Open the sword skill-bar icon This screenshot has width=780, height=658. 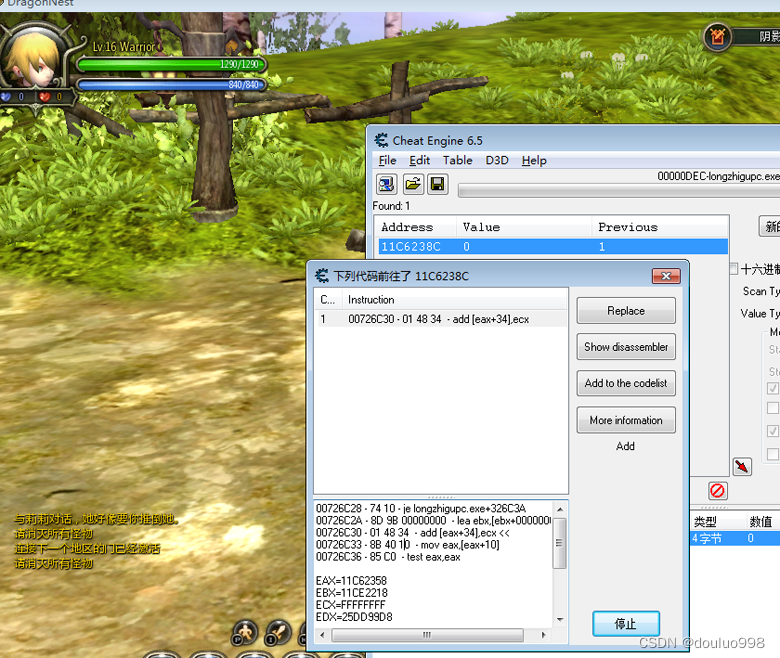tap(278, 633)
